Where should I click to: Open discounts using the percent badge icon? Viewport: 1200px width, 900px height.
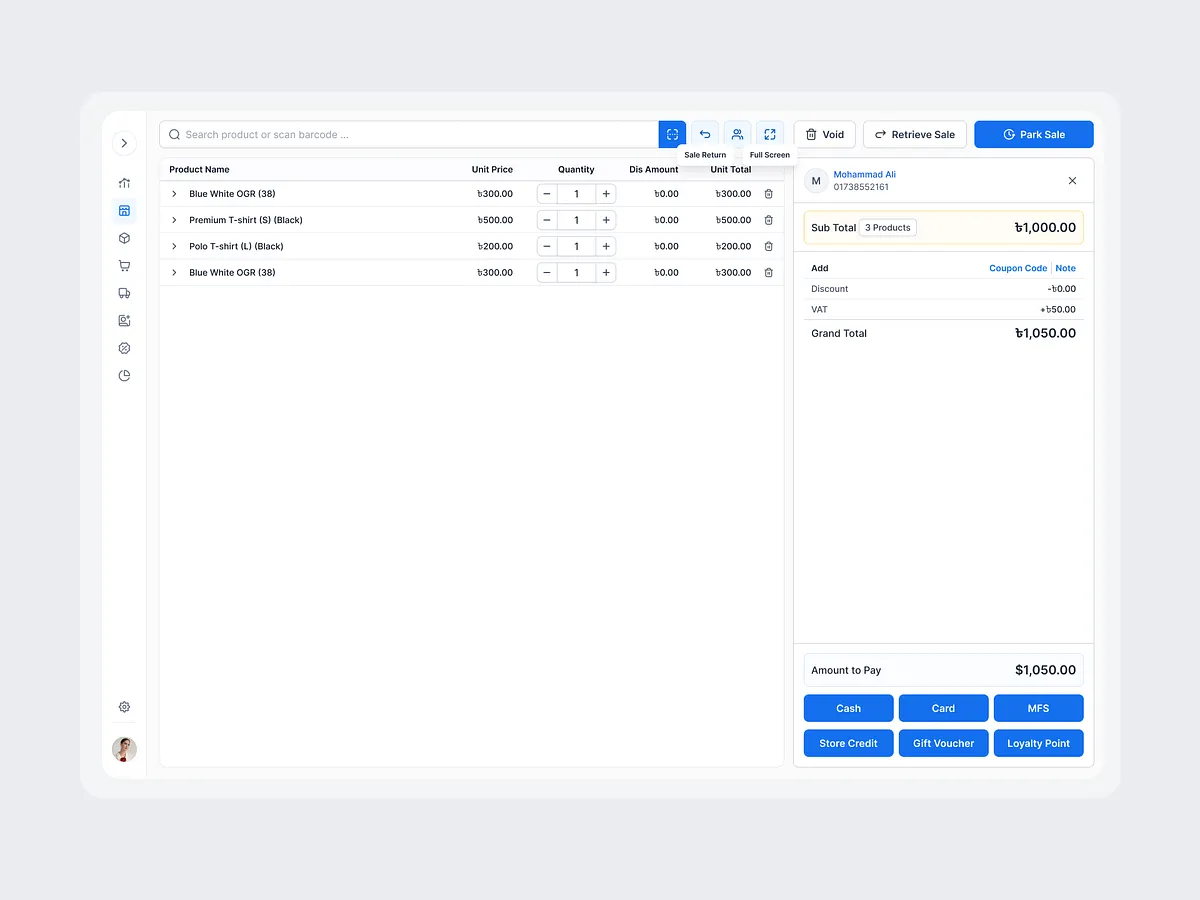coord(124,348)
